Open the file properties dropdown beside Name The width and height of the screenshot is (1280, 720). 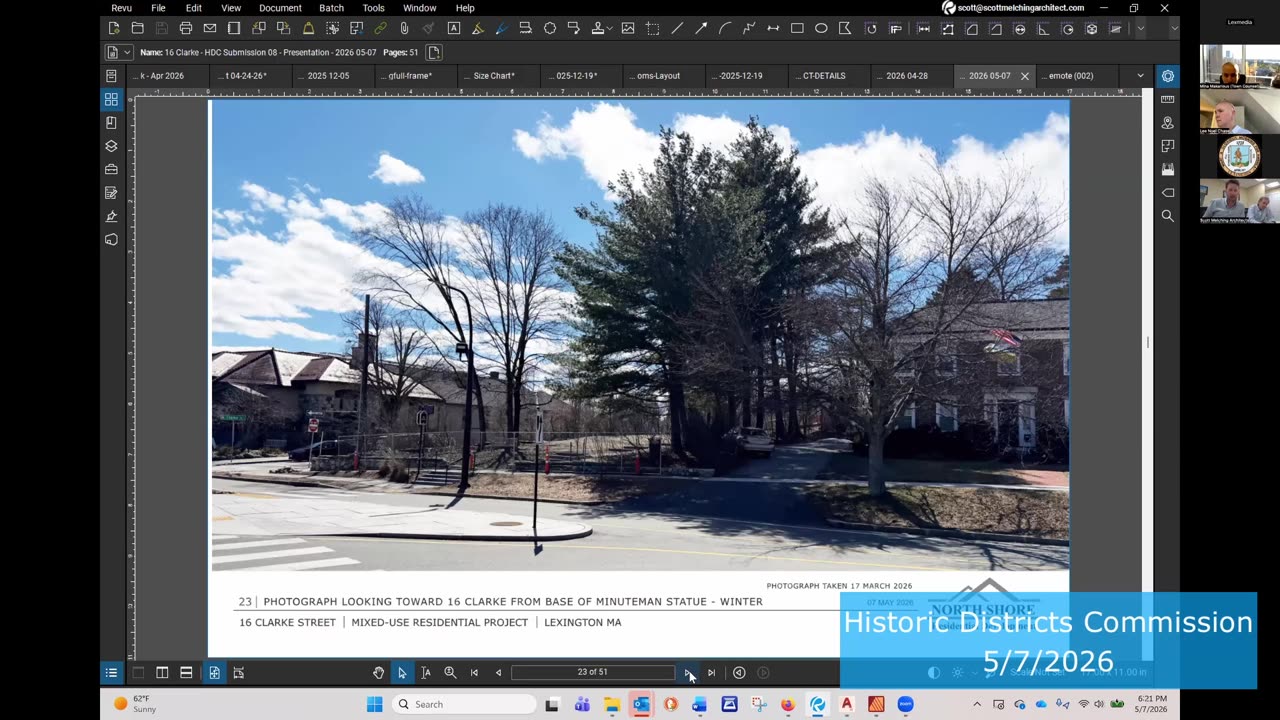[x=127, y=52]
